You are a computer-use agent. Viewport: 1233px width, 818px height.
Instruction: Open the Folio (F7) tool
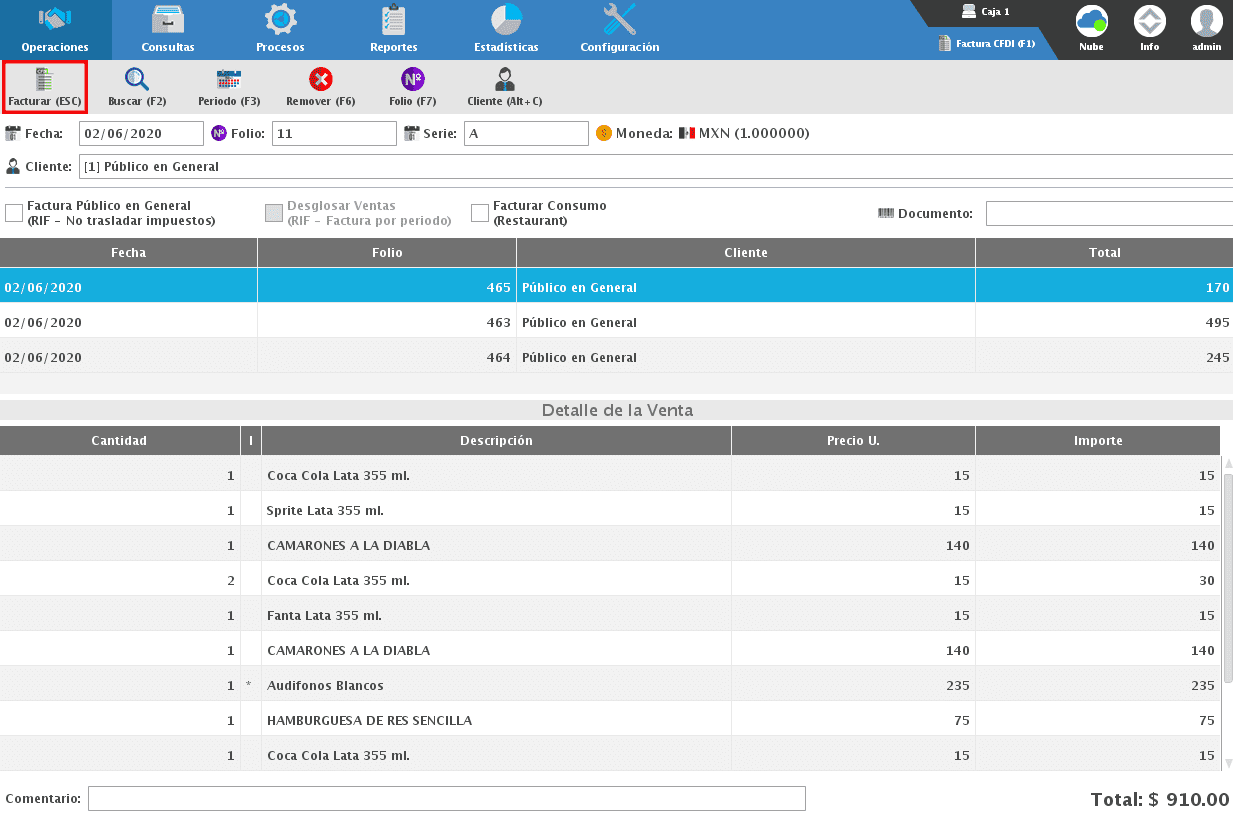point(412,86)
